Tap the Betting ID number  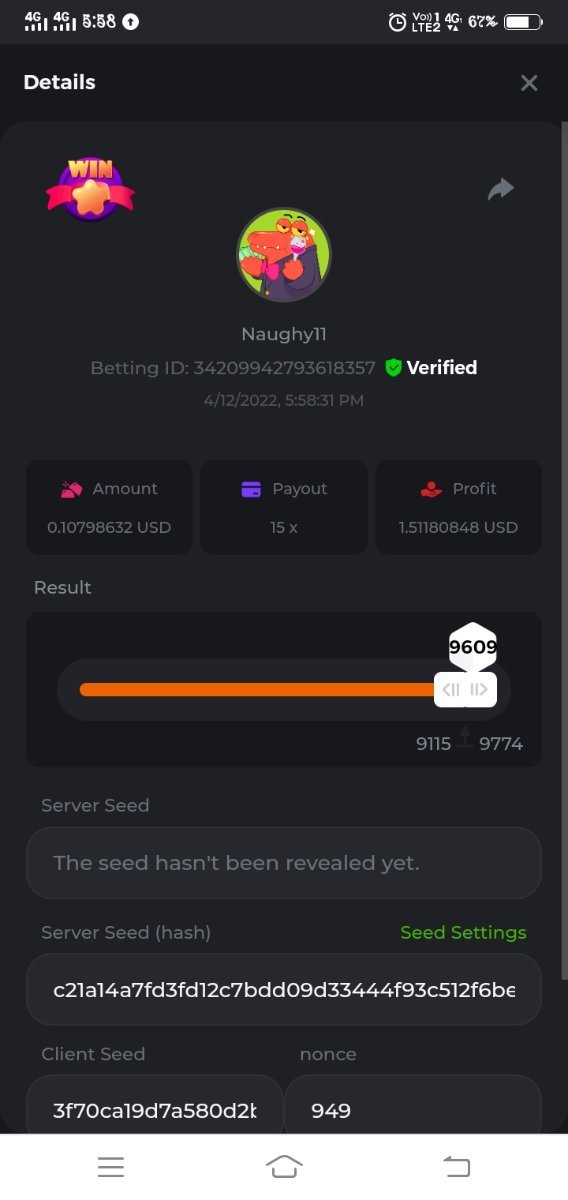point(285,368)
